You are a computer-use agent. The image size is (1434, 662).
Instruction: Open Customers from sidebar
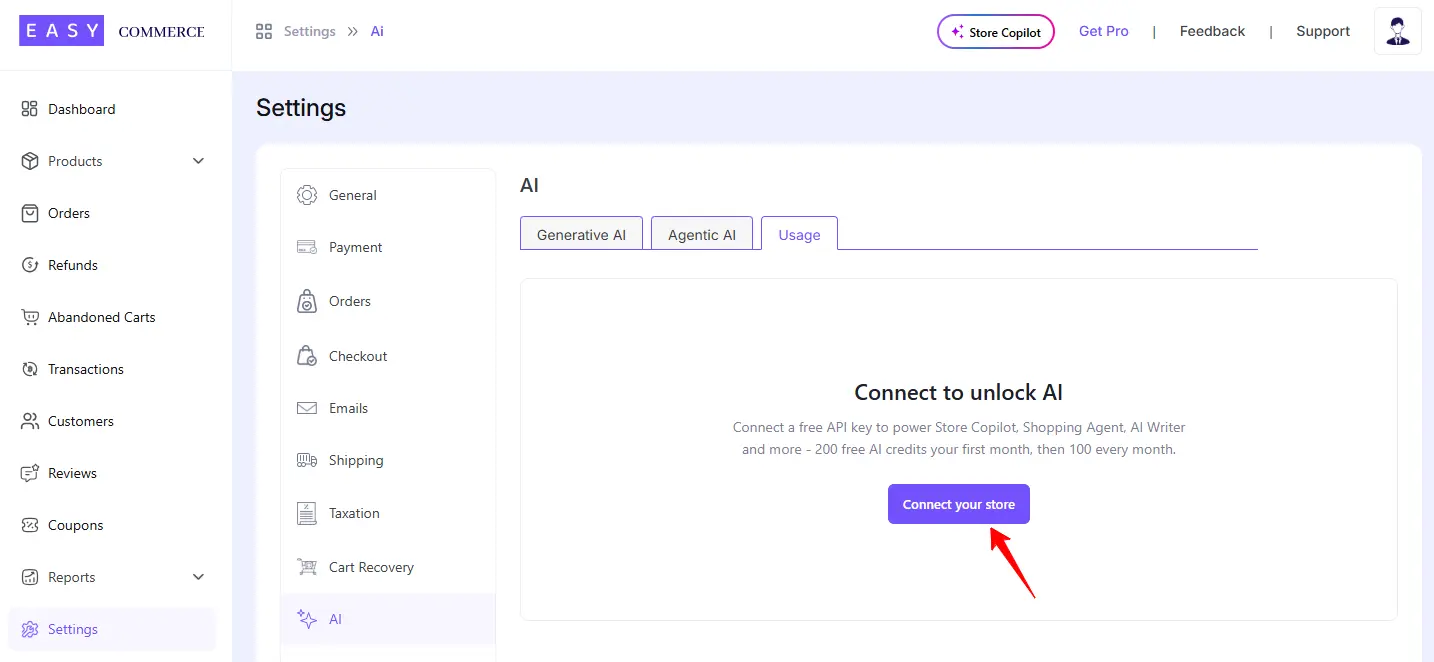112,421
